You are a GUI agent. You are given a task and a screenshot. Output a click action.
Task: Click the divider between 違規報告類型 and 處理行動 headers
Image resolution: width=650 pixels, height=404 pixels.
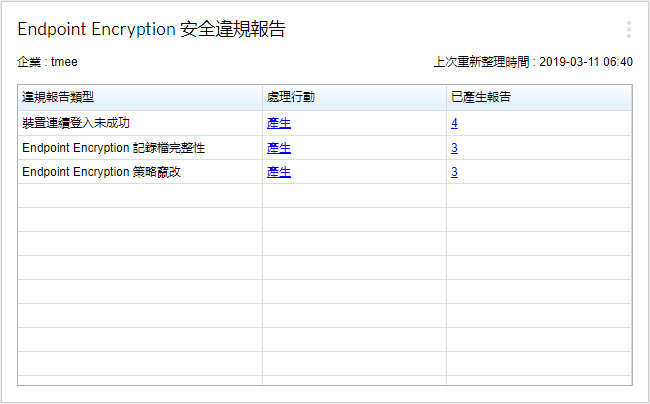coord(262,97)
